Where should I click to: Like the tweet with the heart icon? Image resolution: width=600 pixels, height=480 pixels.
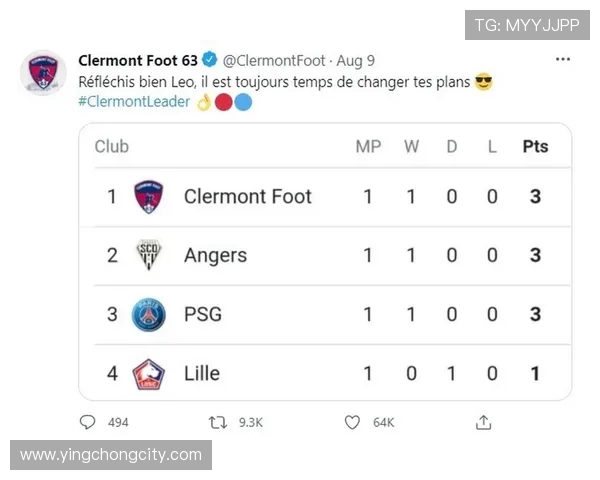[x=352, y=423]
